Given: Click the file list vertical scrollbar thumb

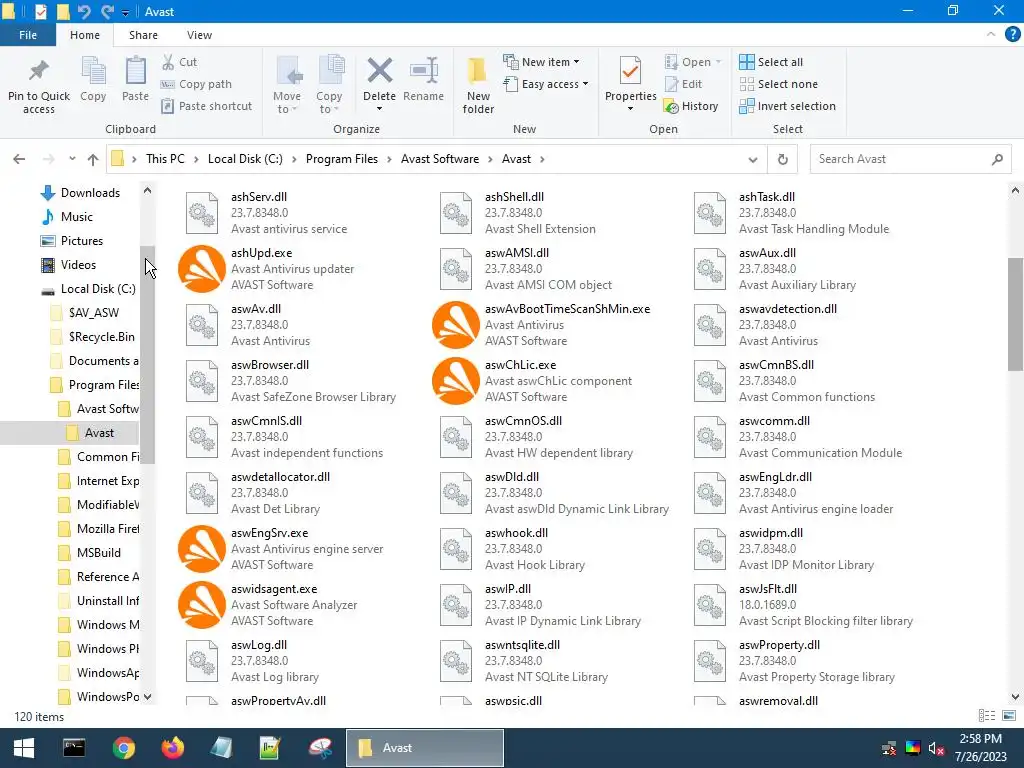Looking at the screenshot, I should 1015,314.
